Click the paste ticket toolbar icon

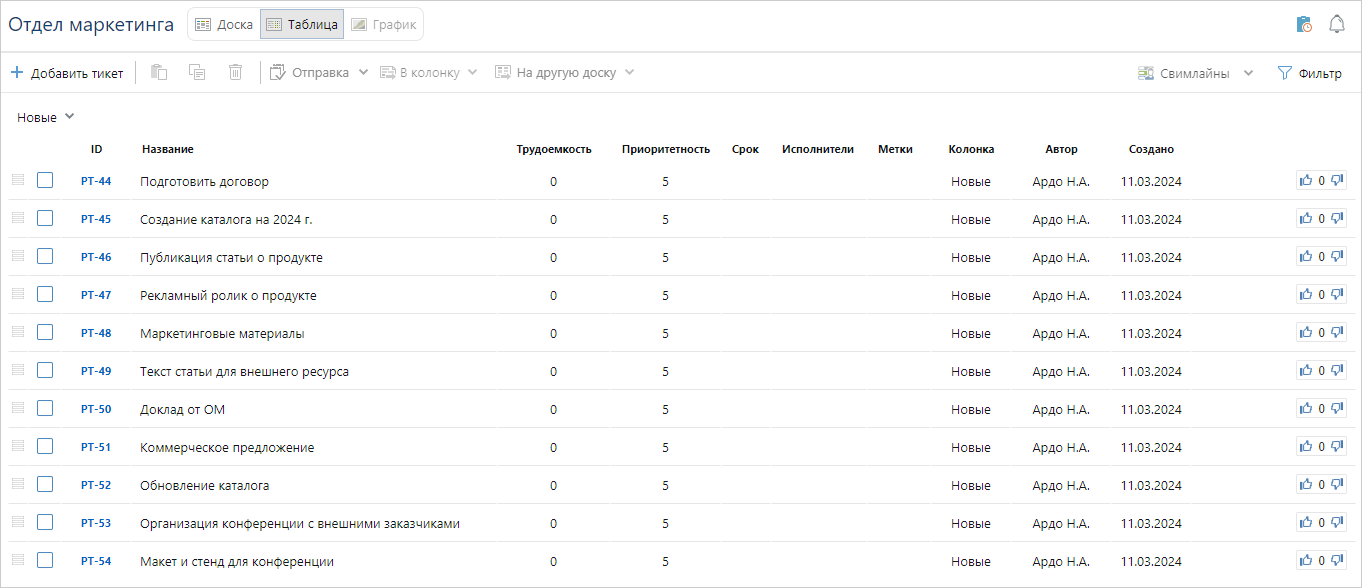coord(159,72)
